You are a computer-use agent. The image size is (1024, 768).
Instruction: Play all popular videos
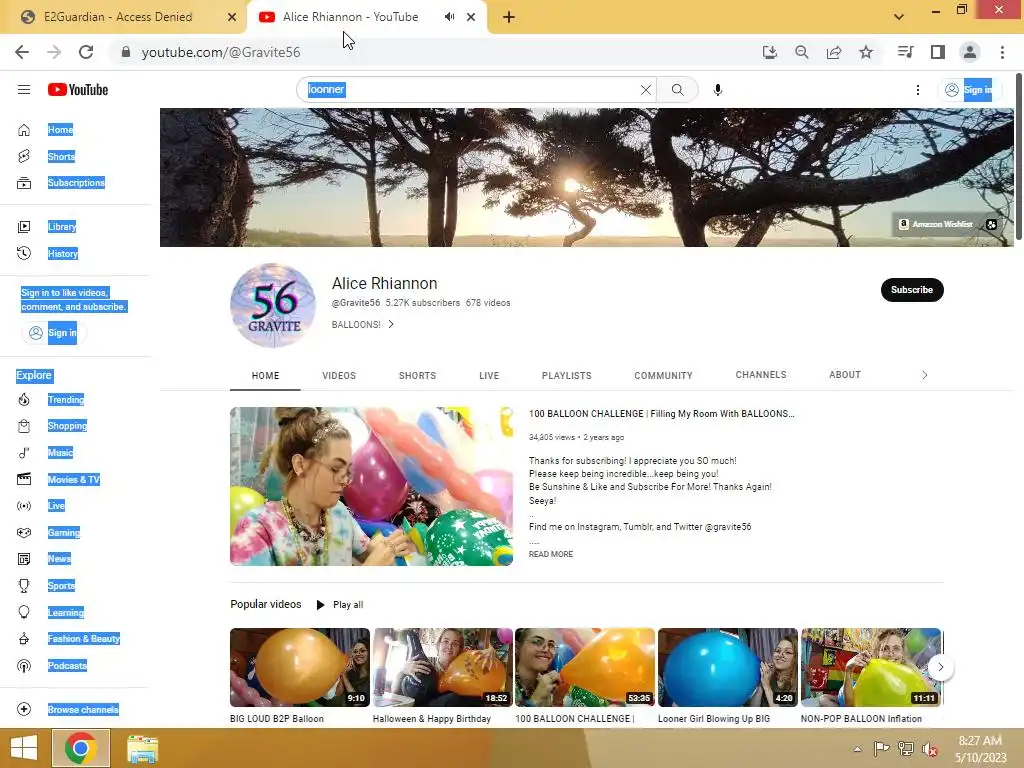point(340,605)
